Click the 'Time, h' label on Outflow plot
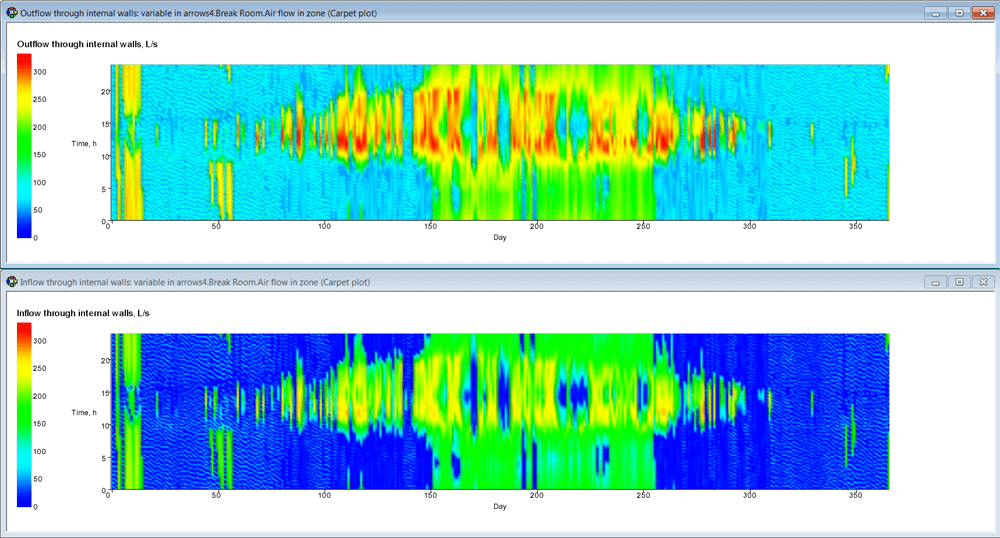This screenshot has width=1000, height=538. [84, 144]
